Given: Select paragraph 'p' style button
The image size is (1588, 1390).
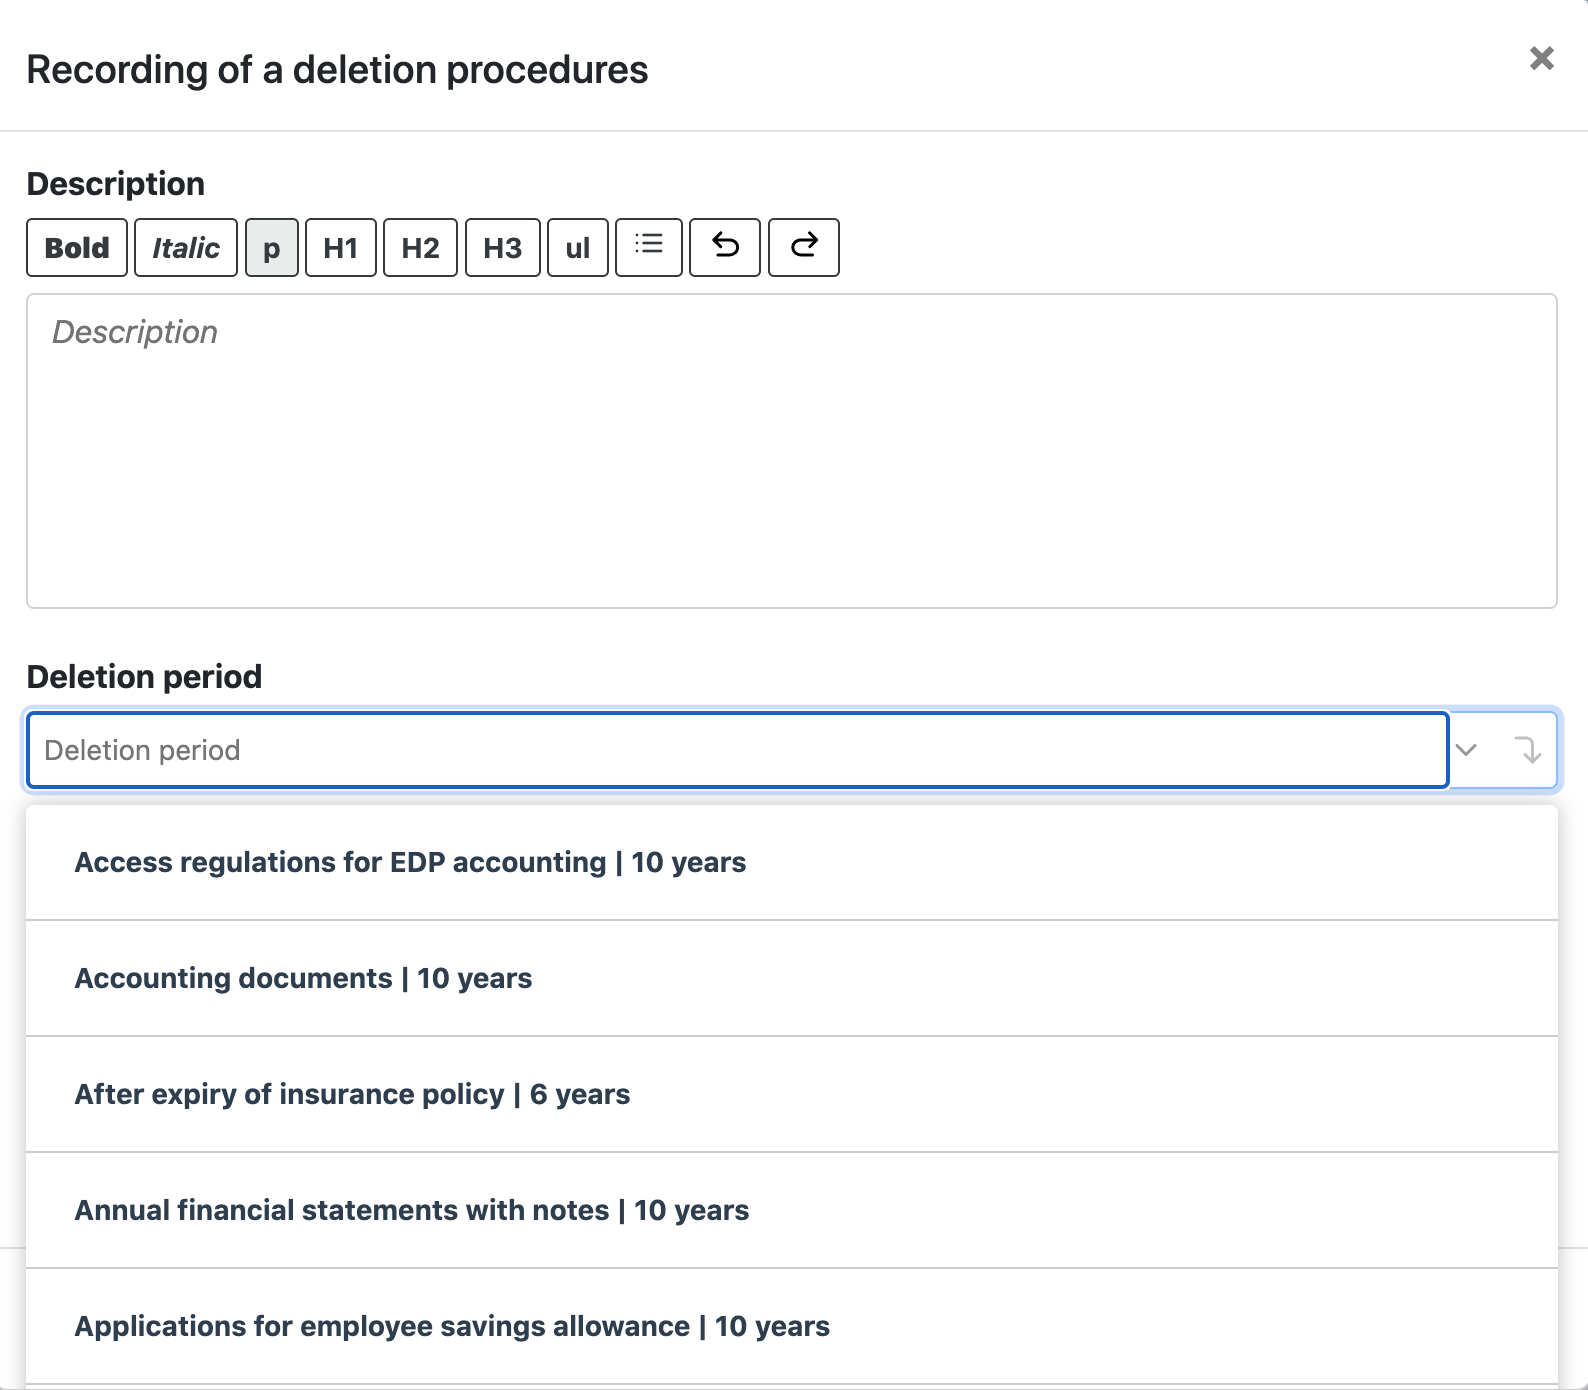Looking at the screenshot, I should coord(272,248).
